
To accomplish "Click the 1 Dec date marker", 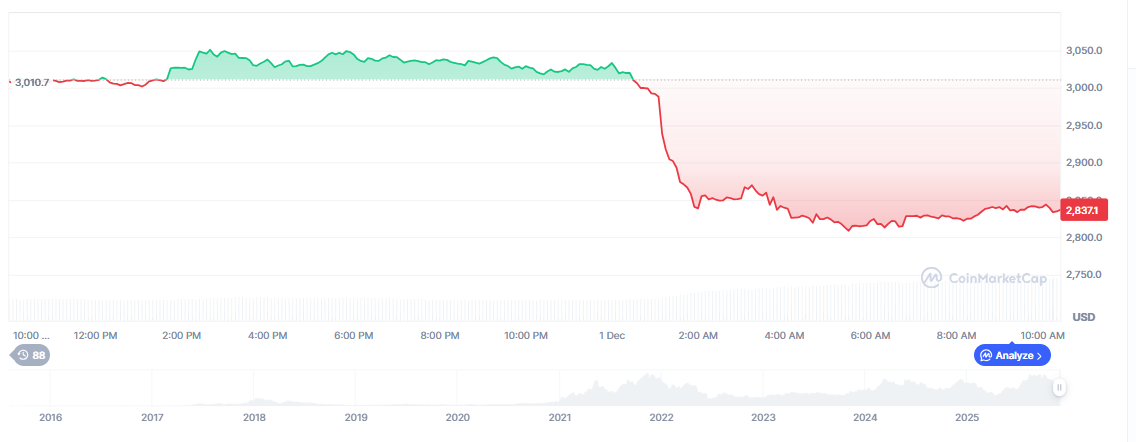I will point(612,336).
